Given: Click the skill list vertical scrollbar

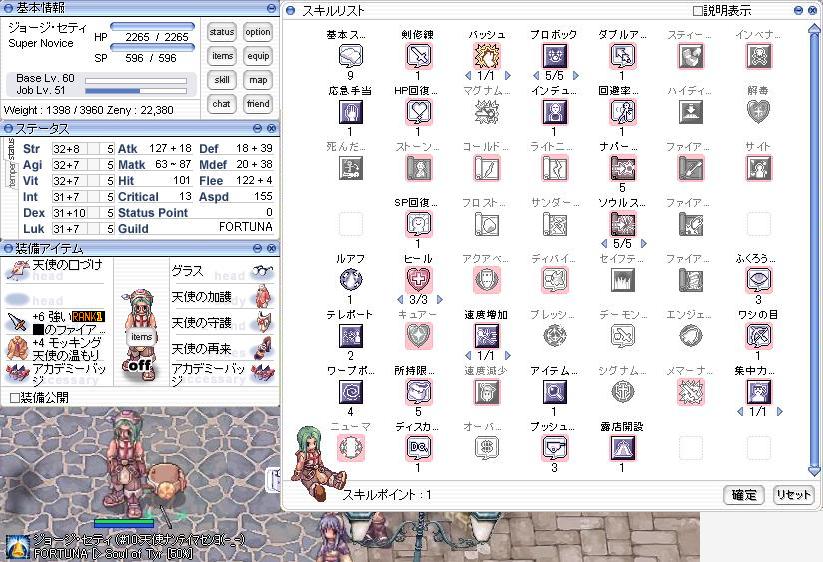Looking at the screenshot, I should click(814, 248).
